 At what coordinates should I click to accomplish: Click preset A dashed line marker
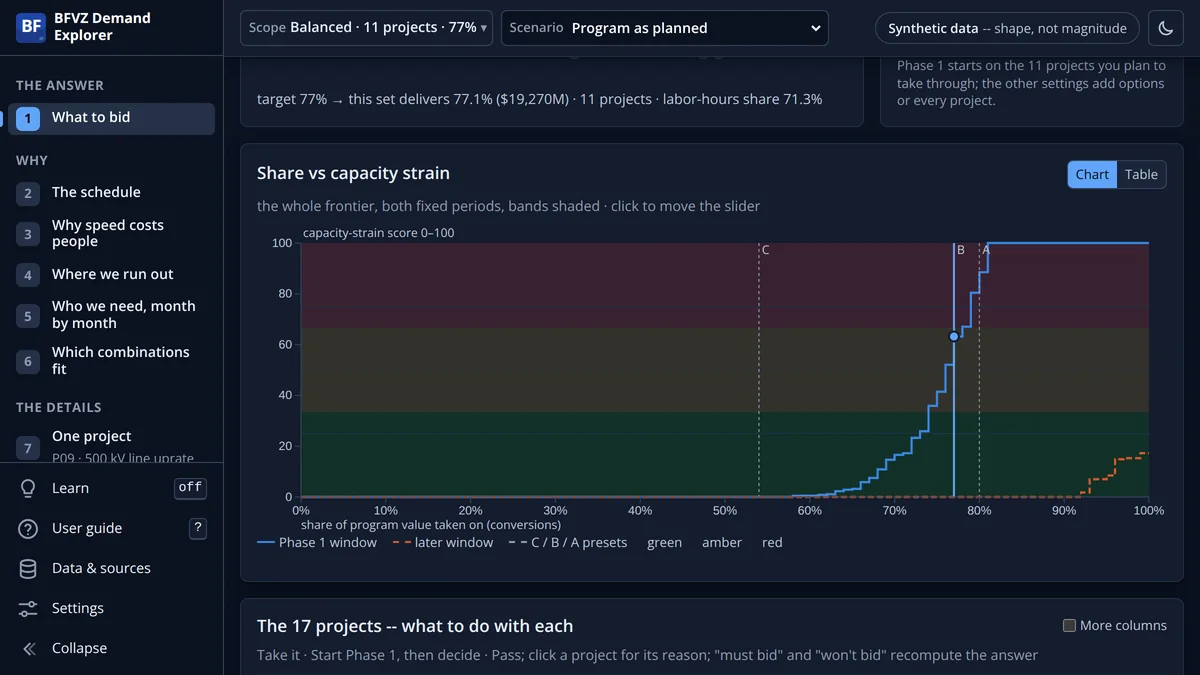[x=980, y=370]
